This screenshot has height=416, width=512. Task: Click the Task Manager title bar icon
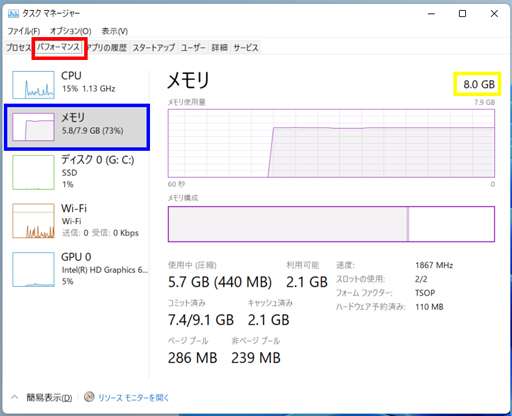click(13, 14)
